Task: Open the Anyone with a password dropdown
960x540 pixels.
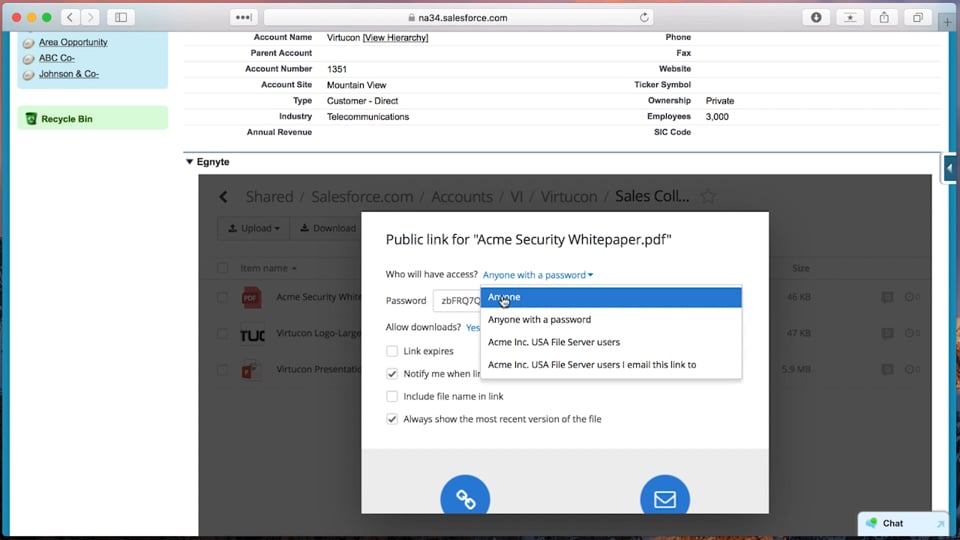Action: [x=538, y=275]
